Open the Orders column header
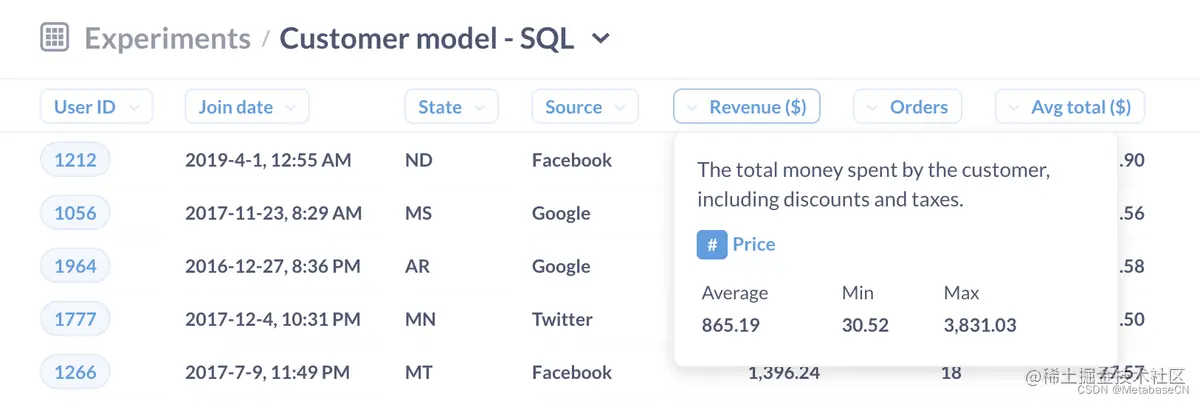1200x401 pixels. [907, 107]
